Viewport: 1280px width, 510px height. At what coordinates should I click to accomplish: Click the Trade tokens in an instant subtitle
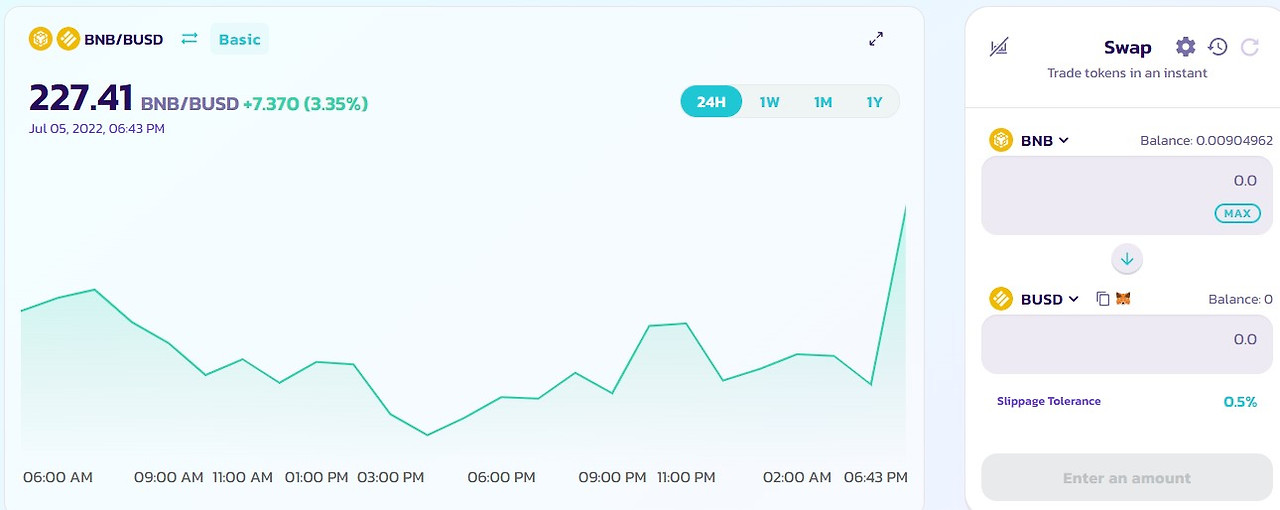point(1127,73)
